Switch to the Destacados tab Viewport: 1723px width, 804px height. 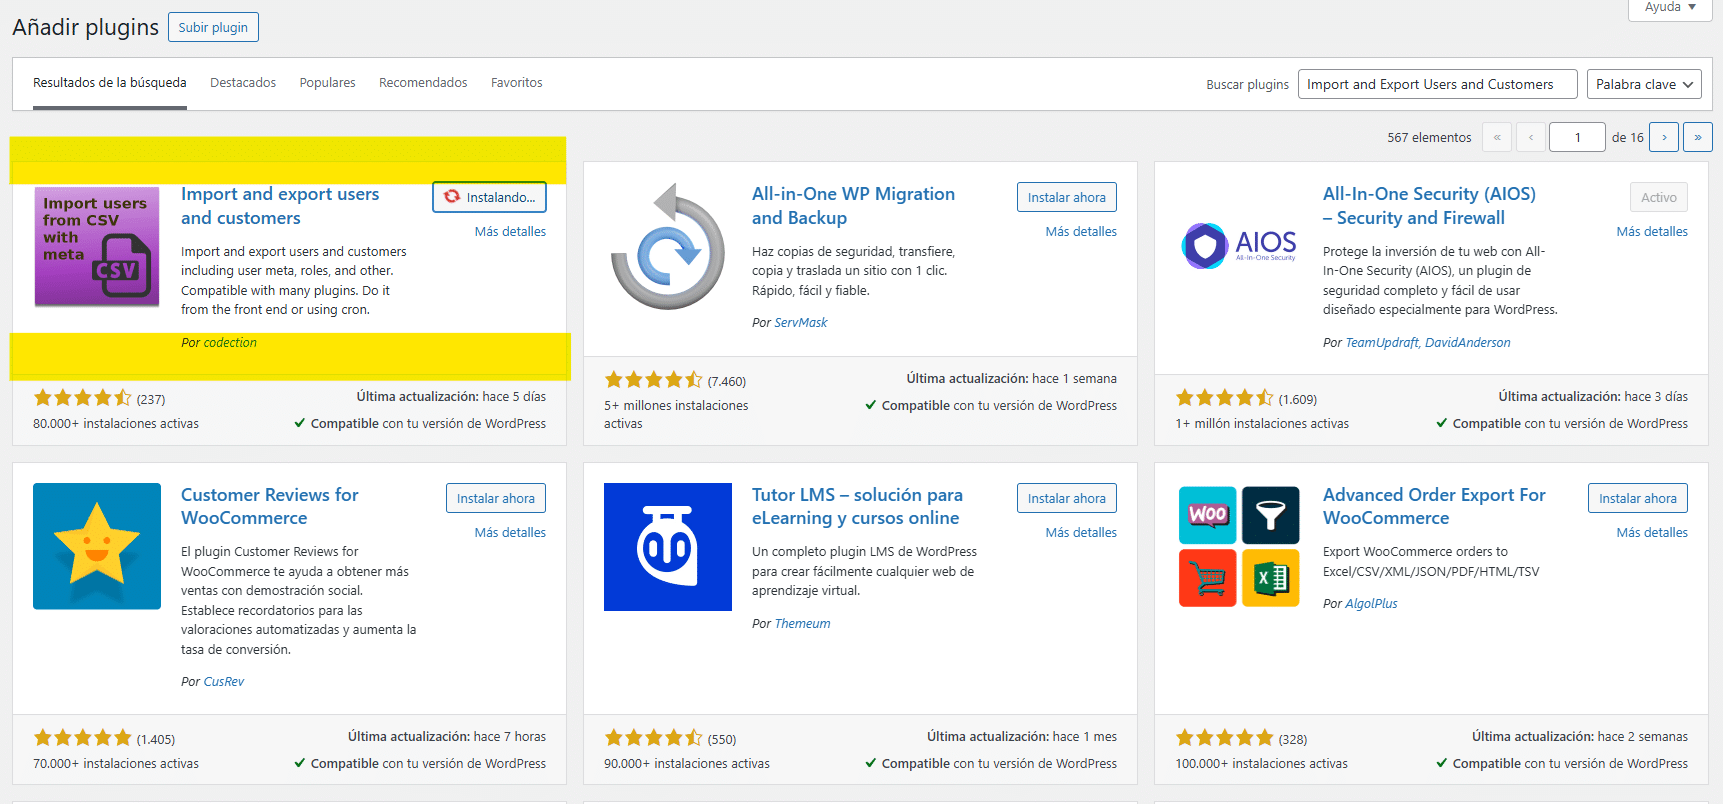[243, 83]
